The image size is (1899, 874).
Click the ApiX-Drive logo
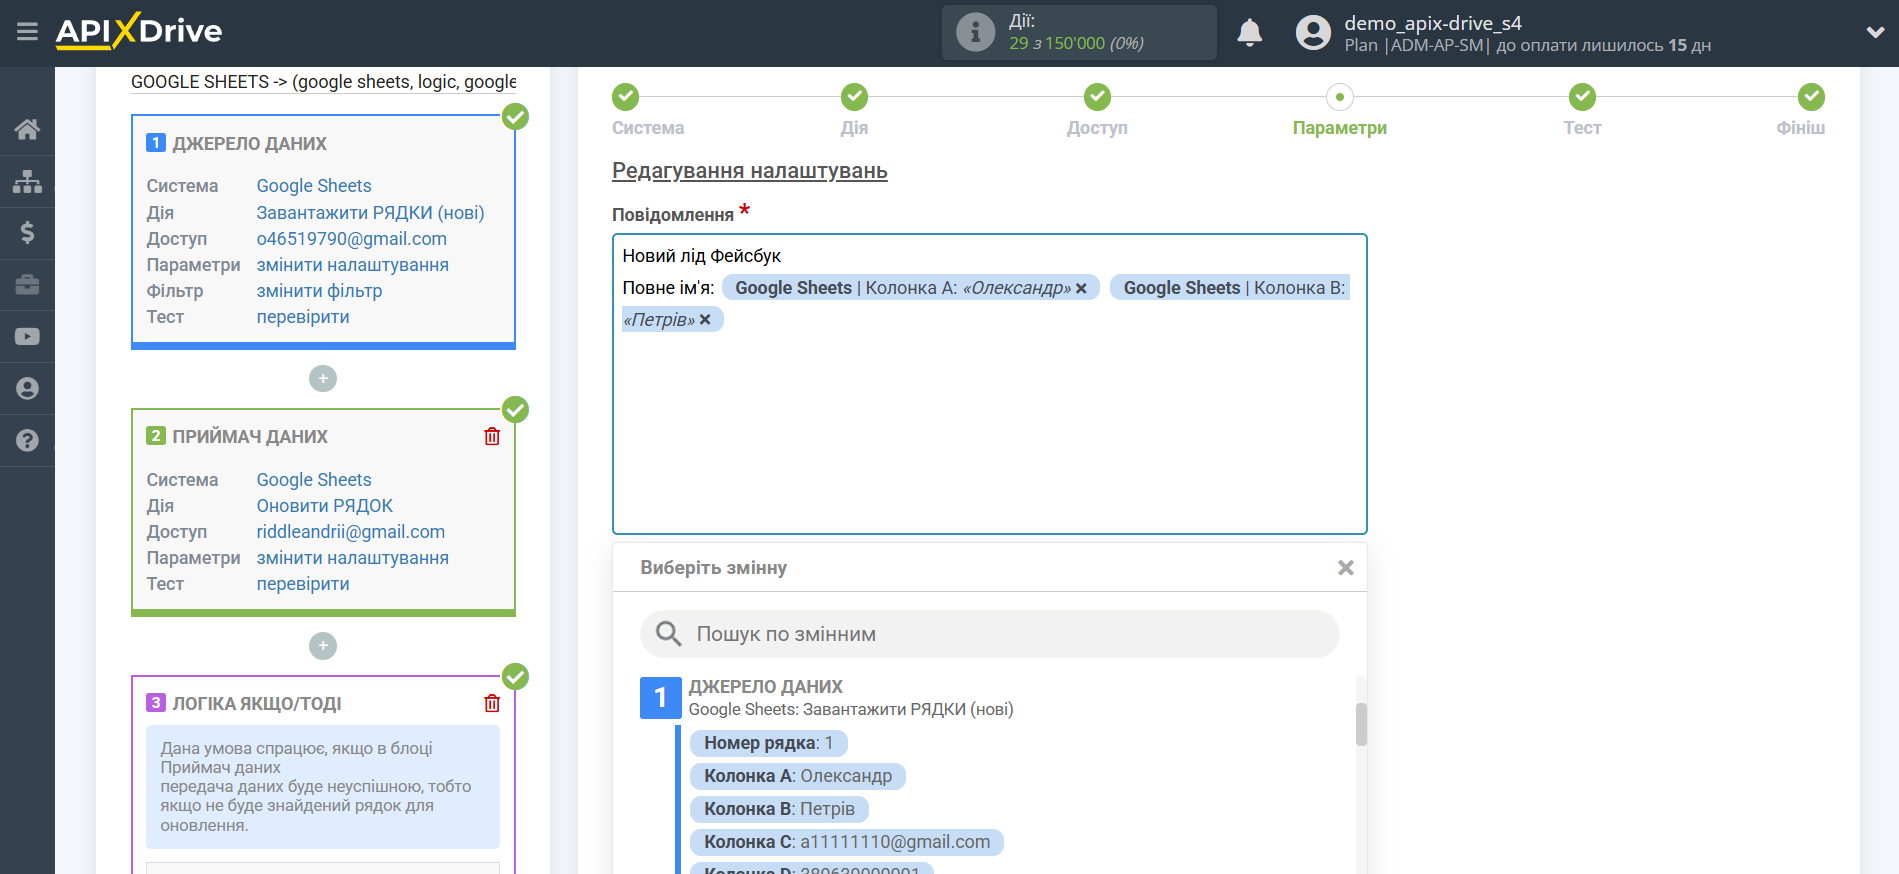(139, 31)
